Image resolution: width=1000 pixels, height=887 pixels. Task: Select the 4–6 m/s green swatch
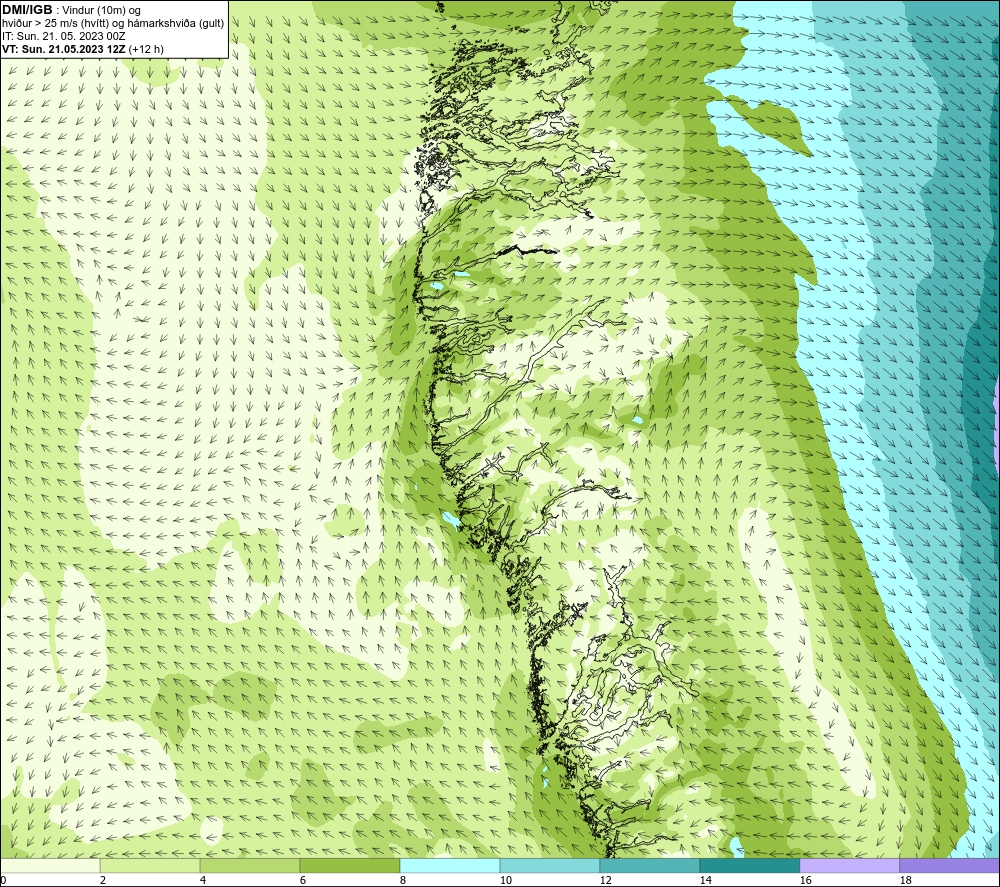pos(250,865)
